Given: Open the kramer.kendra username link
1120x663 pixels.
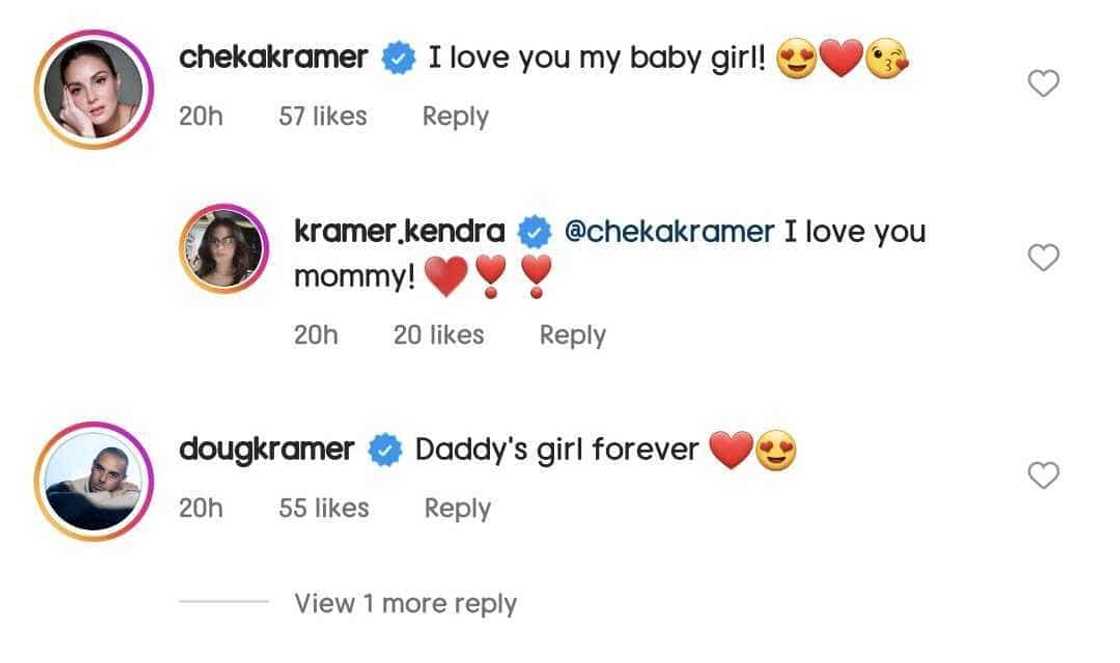Looking at the screenshot, I should (399, 232).
